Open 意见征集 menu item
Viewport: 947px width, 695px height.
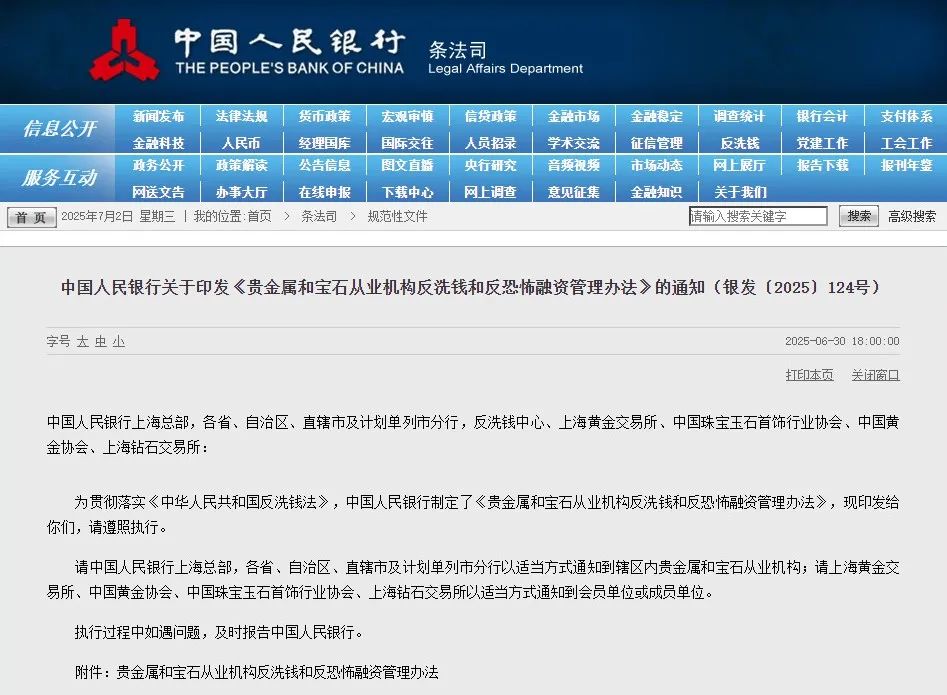[573, 192]
